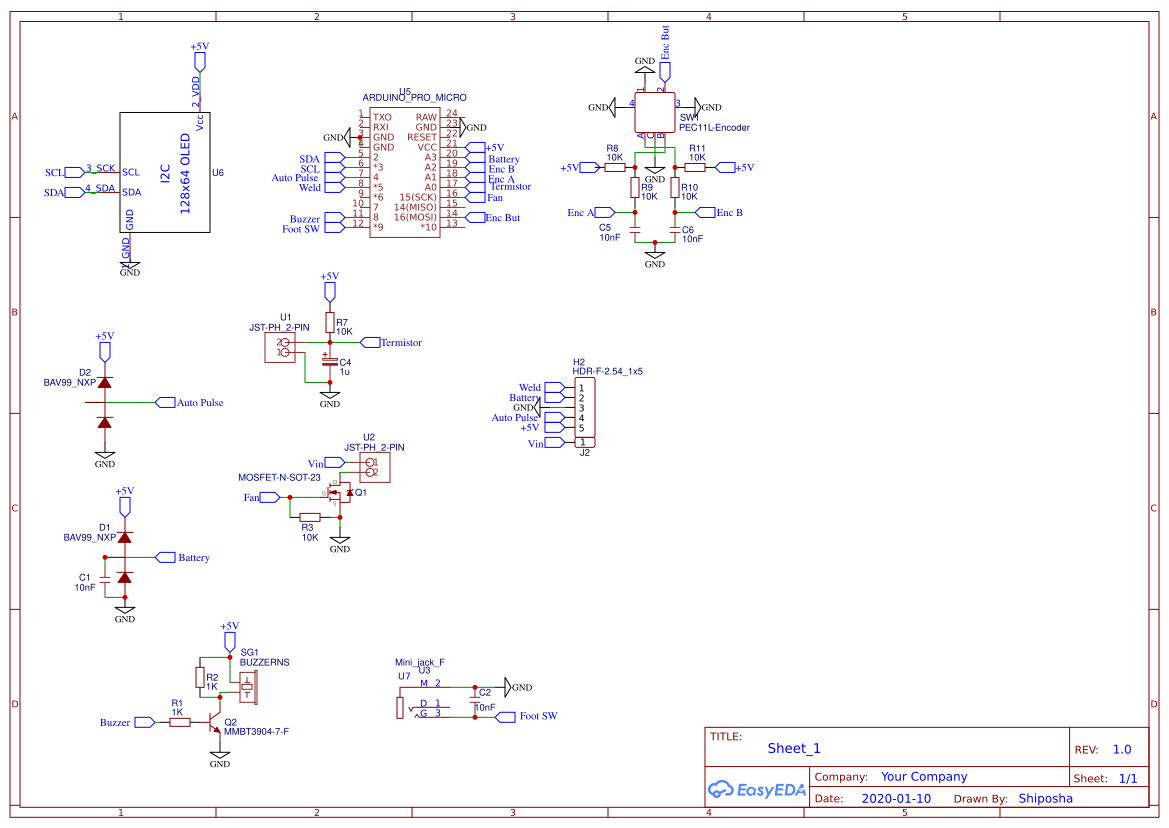Select the 2020-01-10 date field
This screenshot has width=1169, height=828.
pos(896,798)
